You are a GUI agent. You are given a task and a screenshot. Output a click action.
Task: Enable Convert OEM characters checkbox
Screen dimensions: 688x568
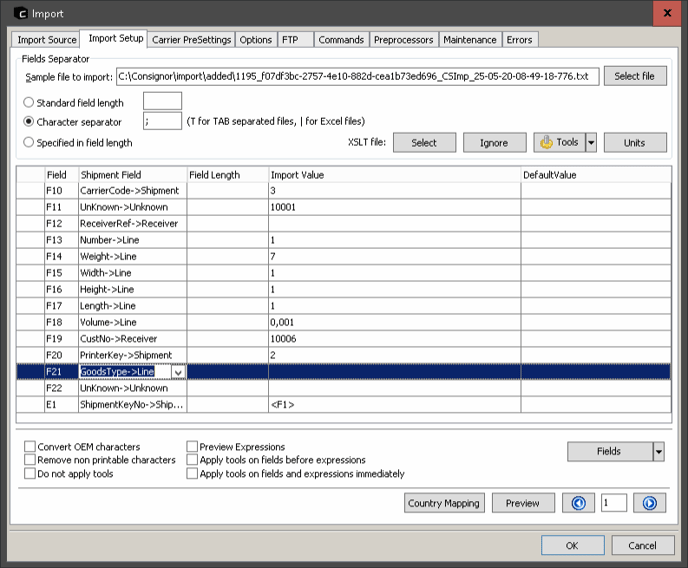(x=30, y=447)
